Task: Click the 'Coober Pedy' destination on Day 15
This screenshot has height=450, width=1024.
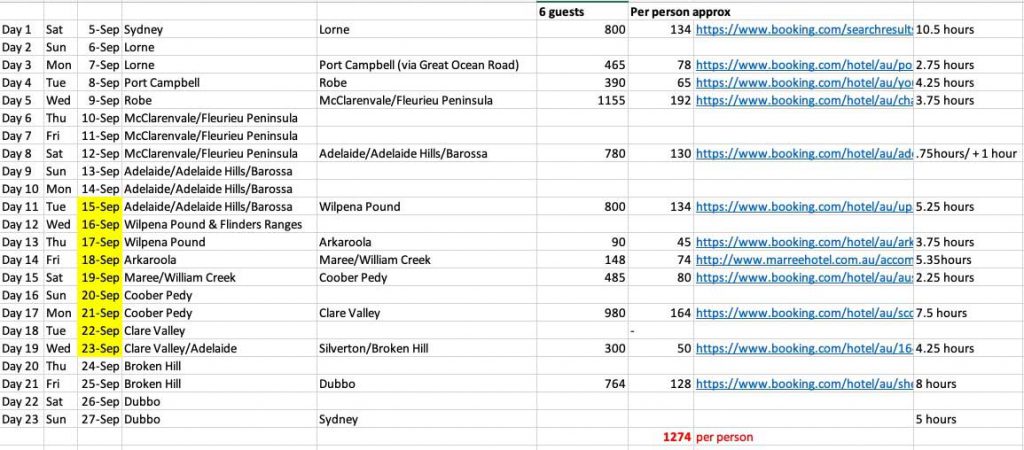Action: 353,278
